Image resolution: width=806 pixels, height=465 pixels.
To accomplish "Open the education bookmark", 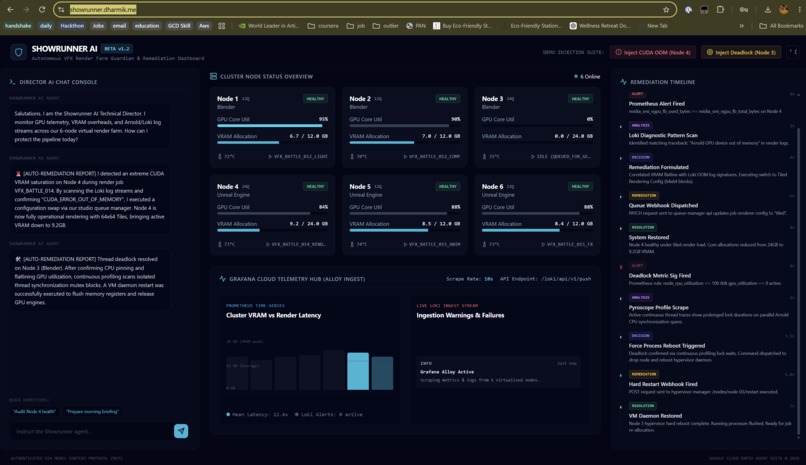I will point(147,26).
